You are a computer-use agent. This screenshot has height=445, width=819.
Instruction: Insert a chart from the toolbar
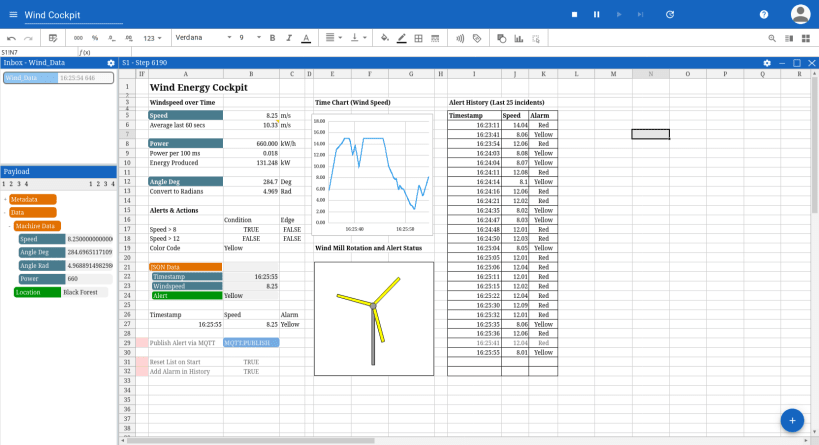point(519,38)
